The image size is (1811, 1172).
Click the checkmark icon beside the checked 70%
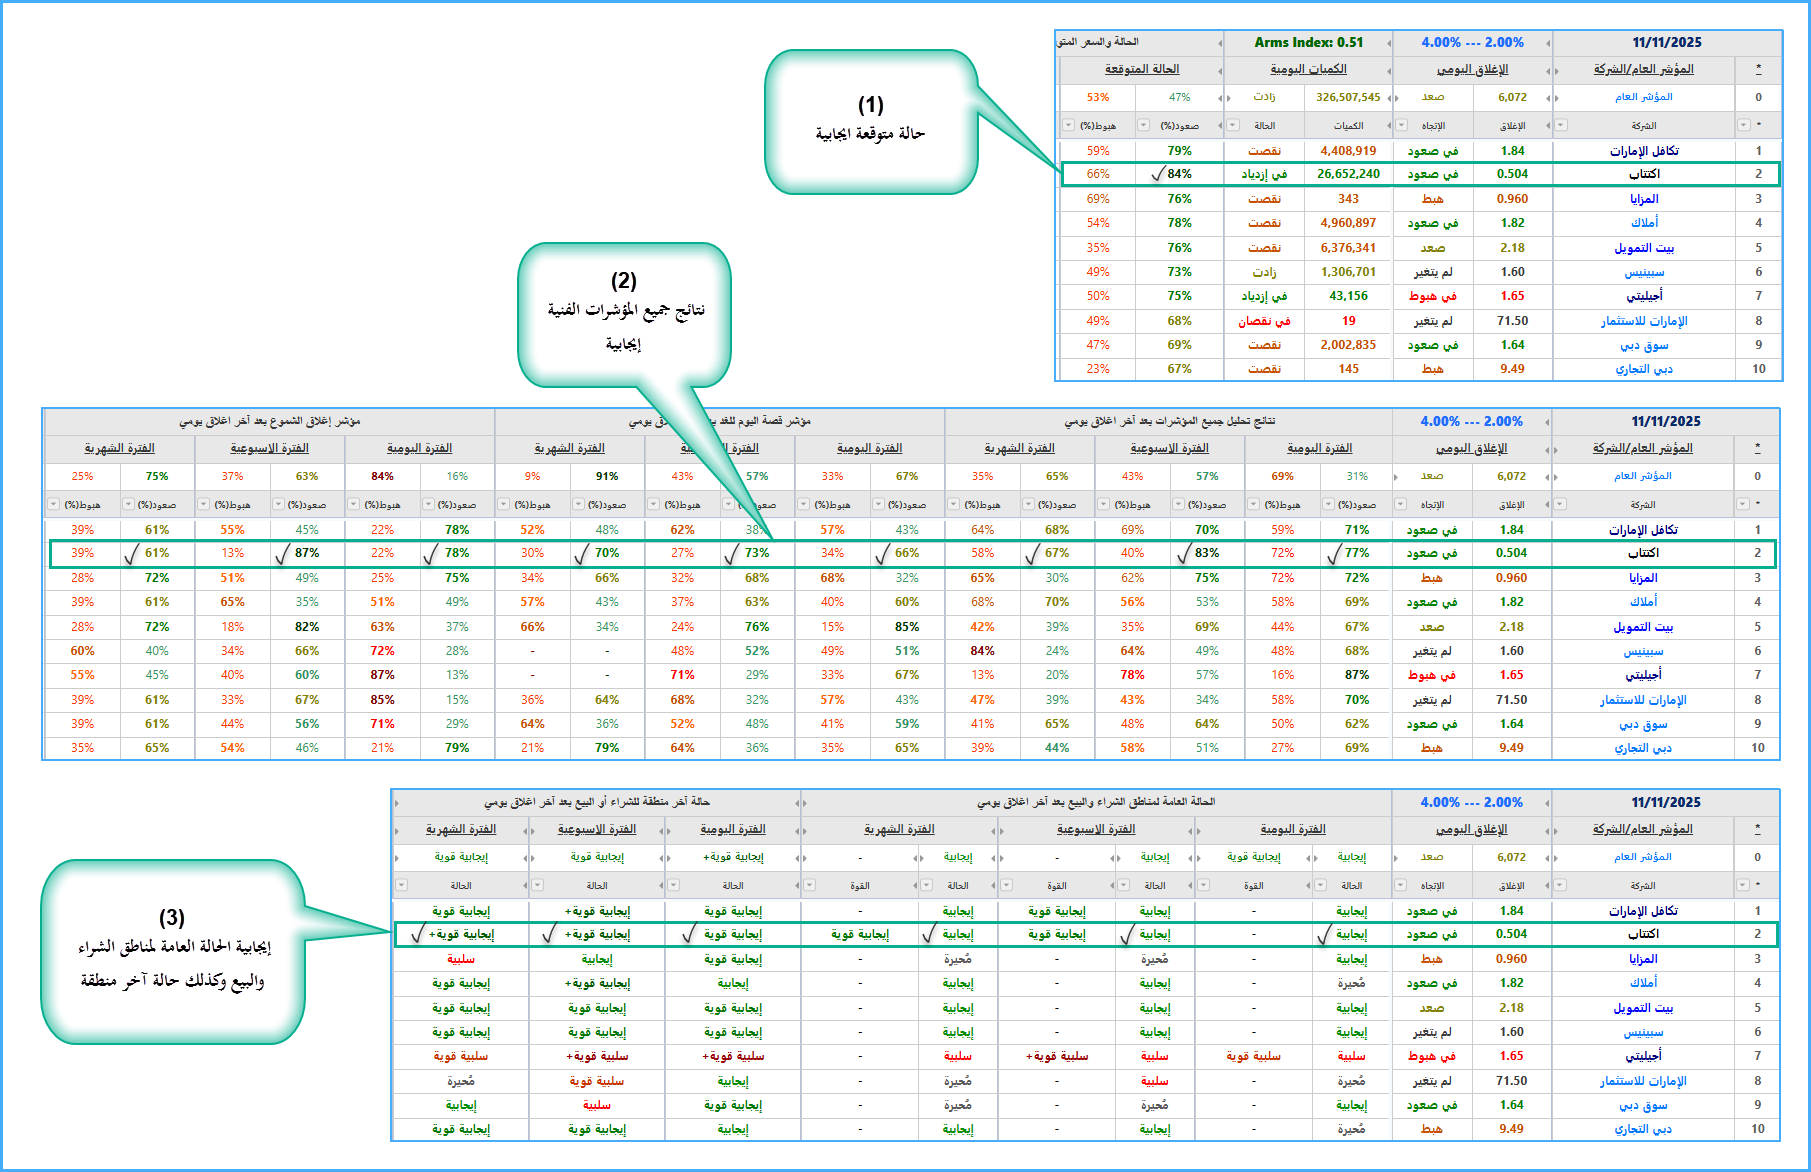point(582,554)
